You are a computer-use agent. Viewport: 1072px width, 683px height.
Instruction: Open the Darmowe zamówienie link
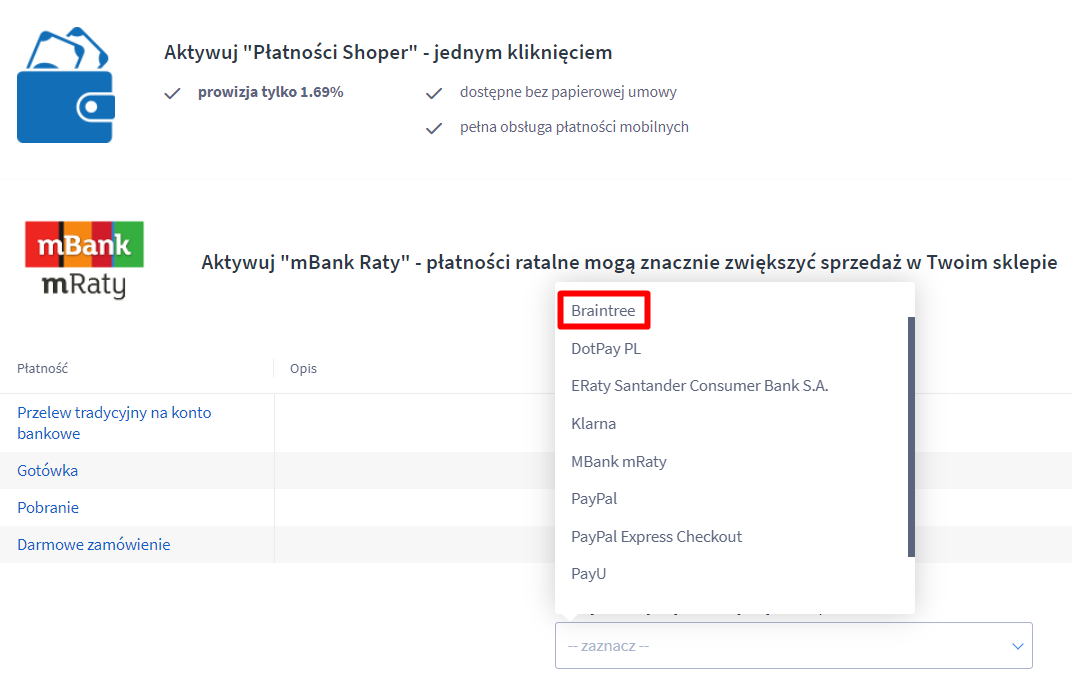pyautogui.click(x=94, y=544)
